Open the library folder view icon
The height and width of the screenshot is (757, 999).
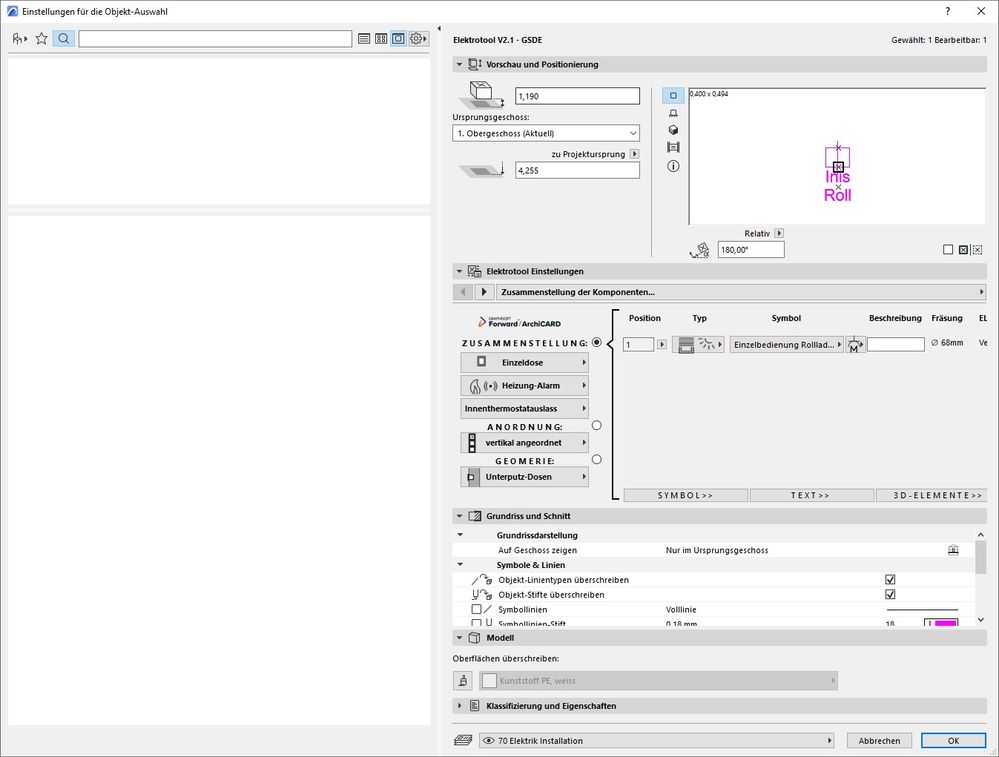pos(20,39)
